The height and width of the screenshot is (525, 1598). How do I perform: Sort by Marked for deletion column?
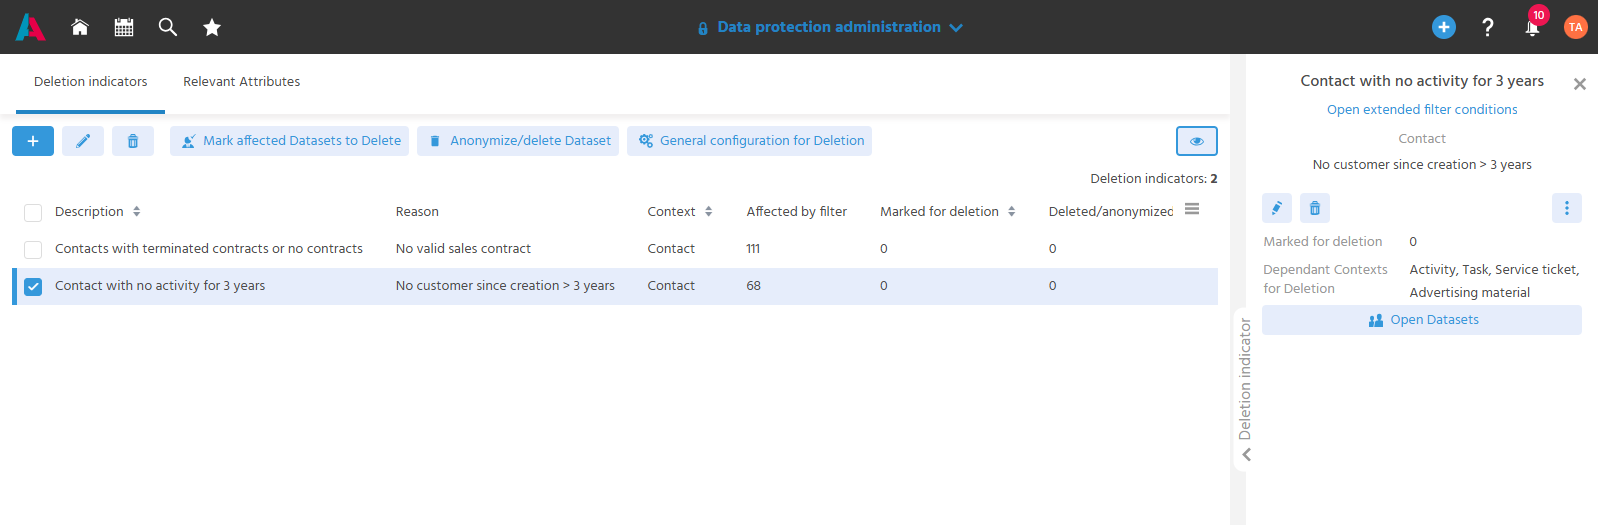click(1011, 212)
